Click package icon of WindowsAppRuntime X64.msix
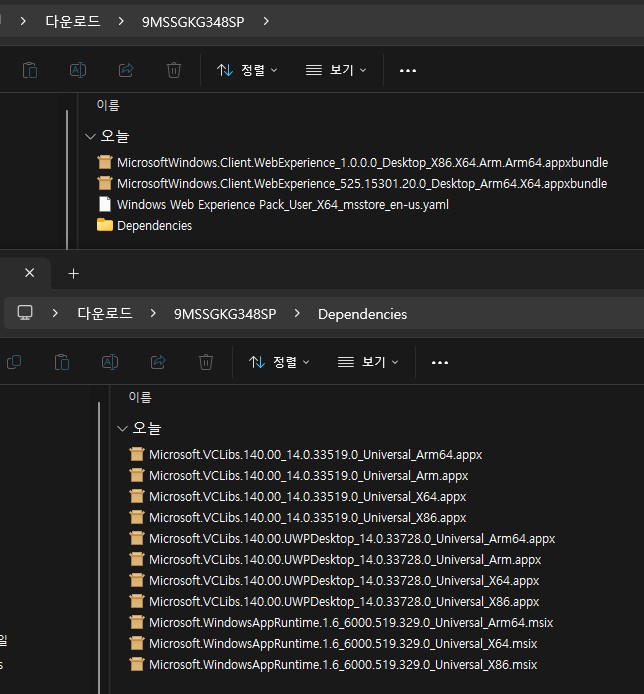This screenshot has height=694, width=644. click(137, 643)
